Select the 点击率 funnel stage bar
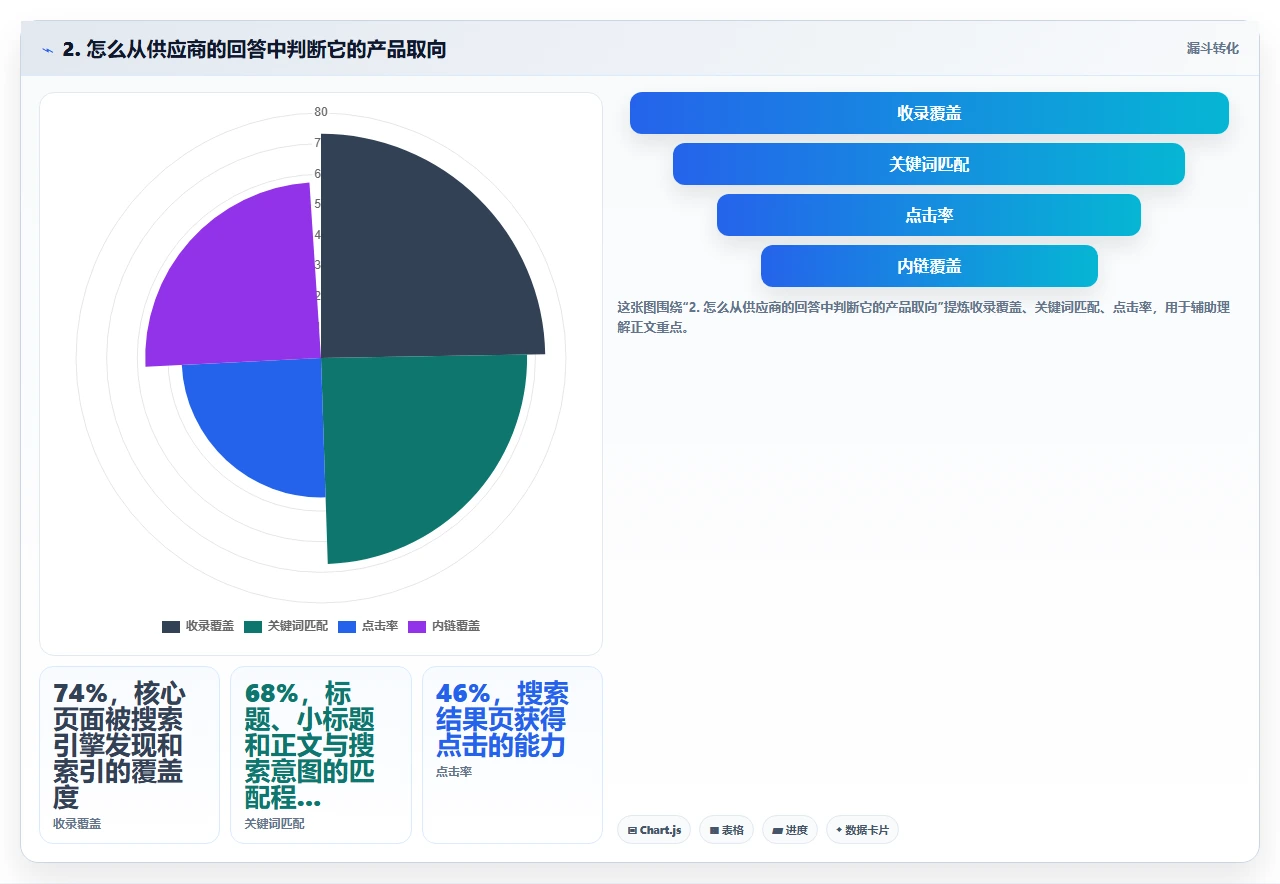This screenshot has height=884, width=1280. (929, 215)
